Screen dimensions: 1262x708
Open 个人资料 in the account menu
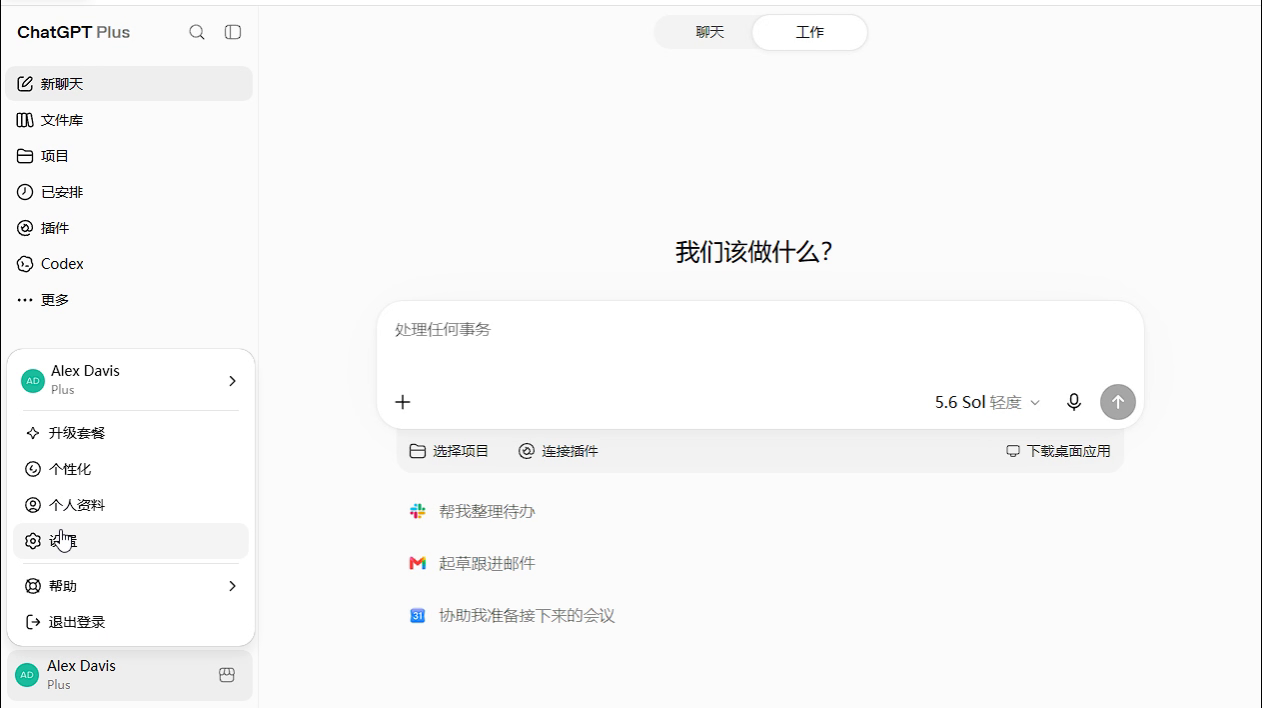point(131,505)
